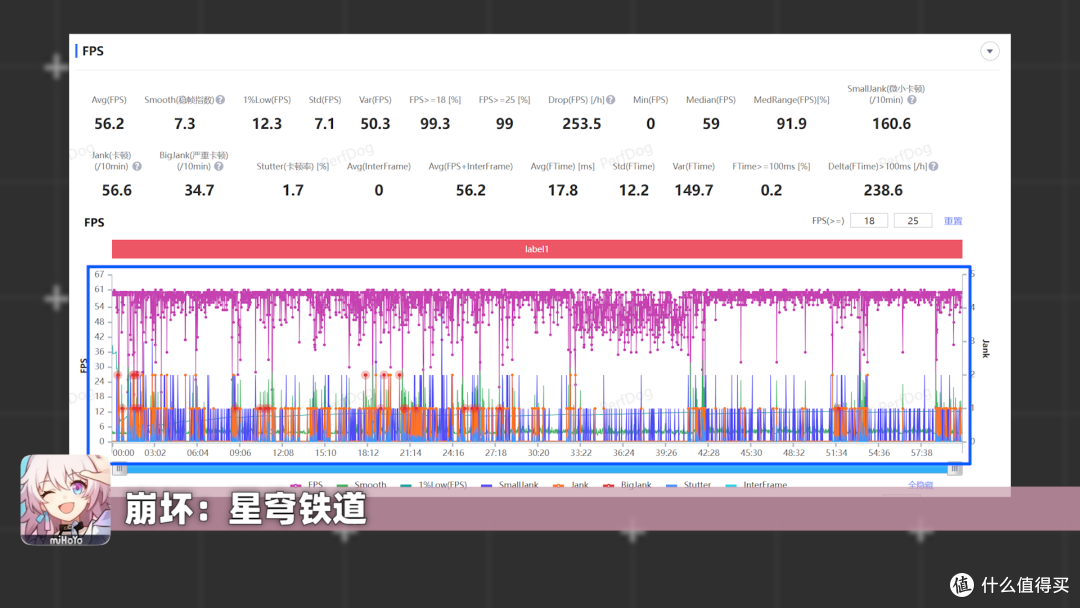Toggle Stutter series in chart legend
This screenshot has width=1080, height=608.
click(689, 485)
